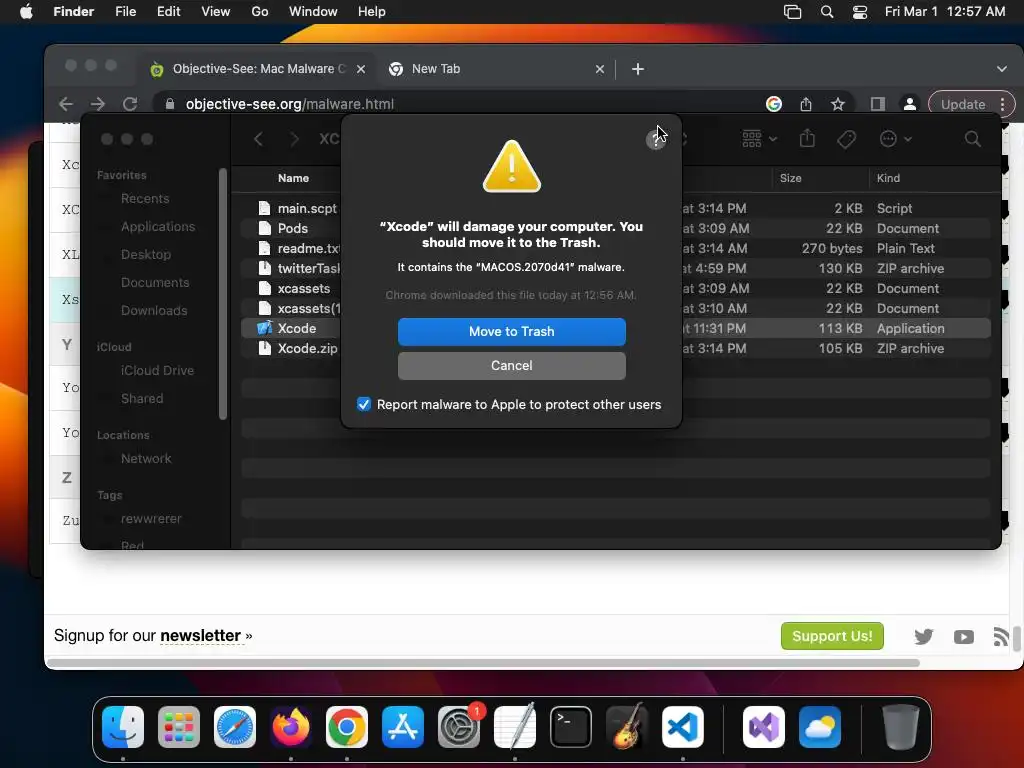
Task: Share this page from Chrome address bar
Action: (x=806, y=104)
